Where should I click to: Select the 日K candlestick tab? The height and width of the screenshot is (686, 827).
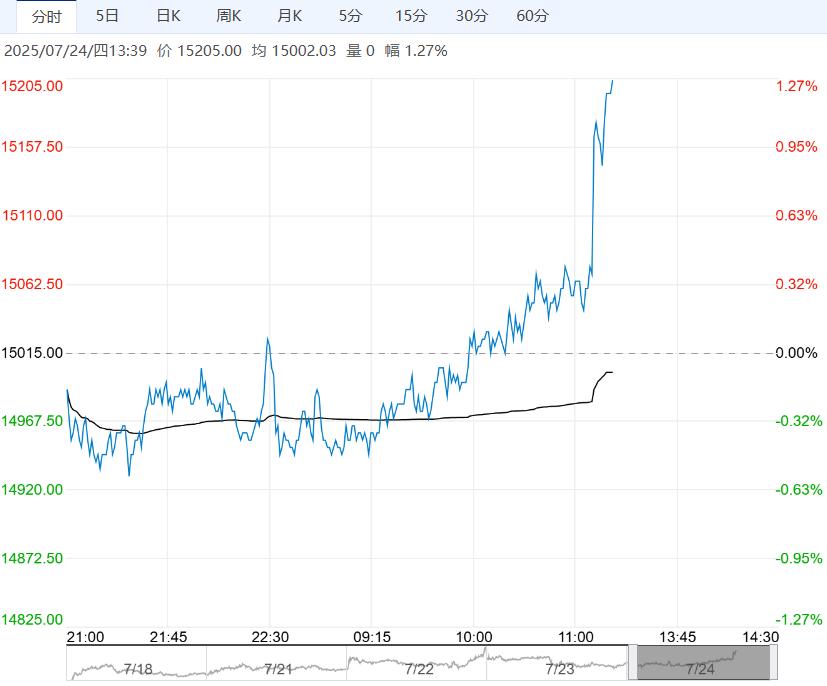(169, 16)
